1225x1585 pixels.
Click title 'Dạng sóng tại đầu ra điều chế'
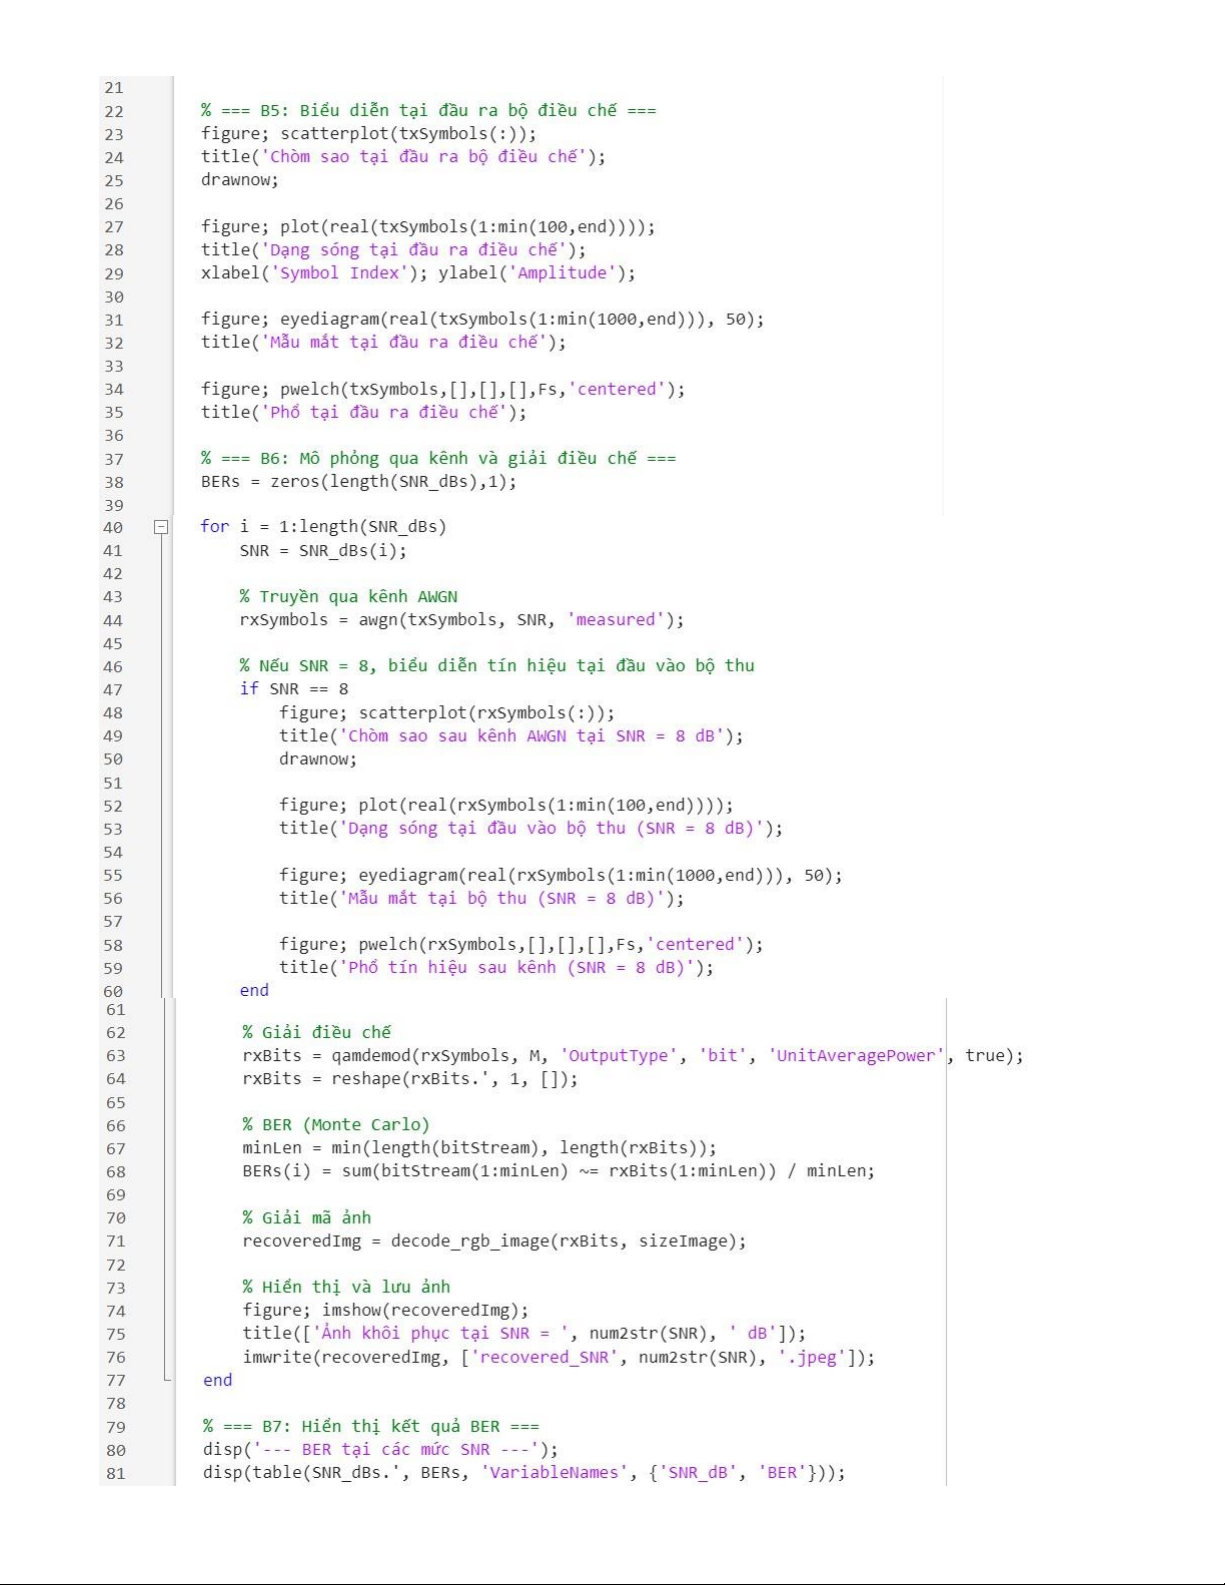coord(393,249)
